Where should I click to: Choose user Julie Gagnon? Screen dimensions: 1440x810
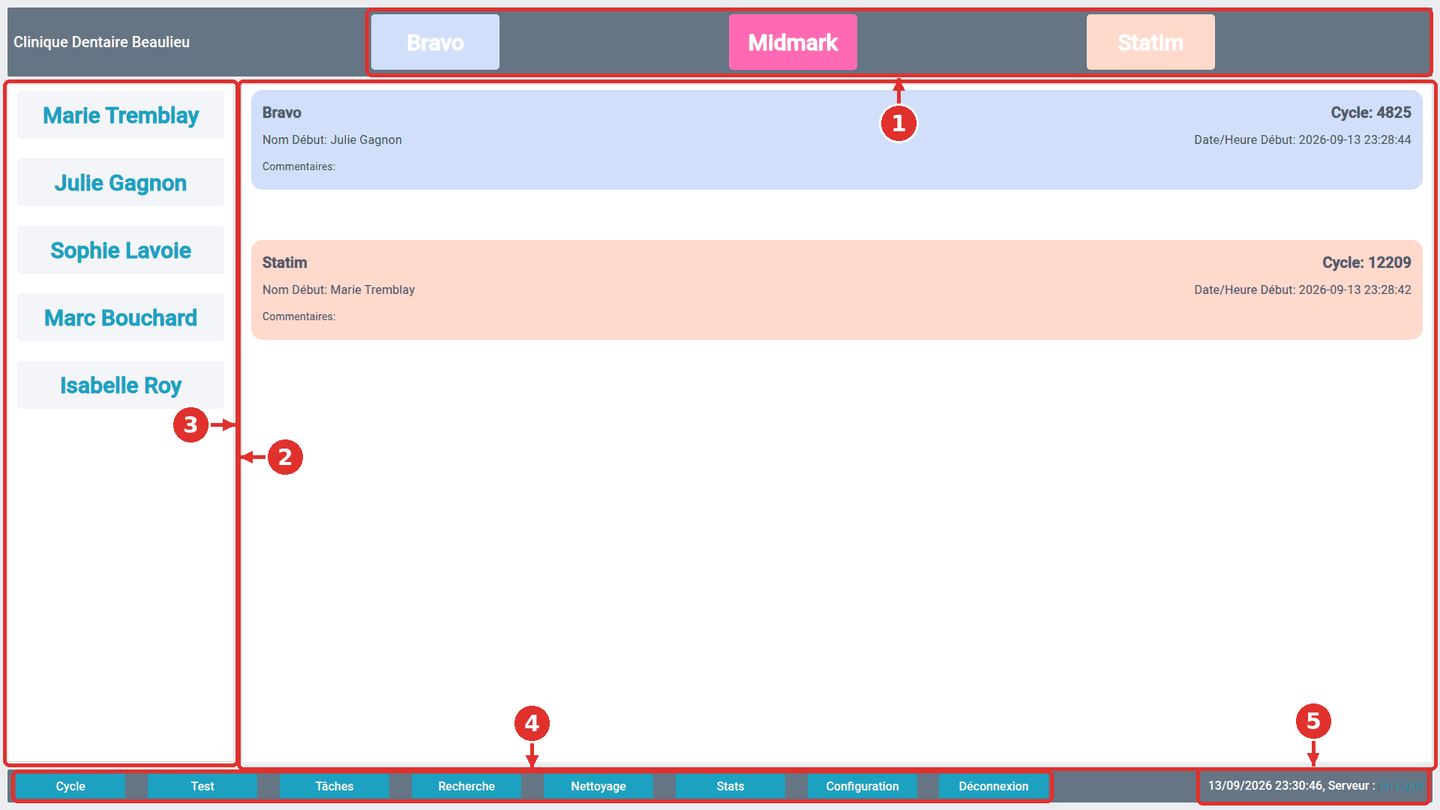(x=121, y=182)
